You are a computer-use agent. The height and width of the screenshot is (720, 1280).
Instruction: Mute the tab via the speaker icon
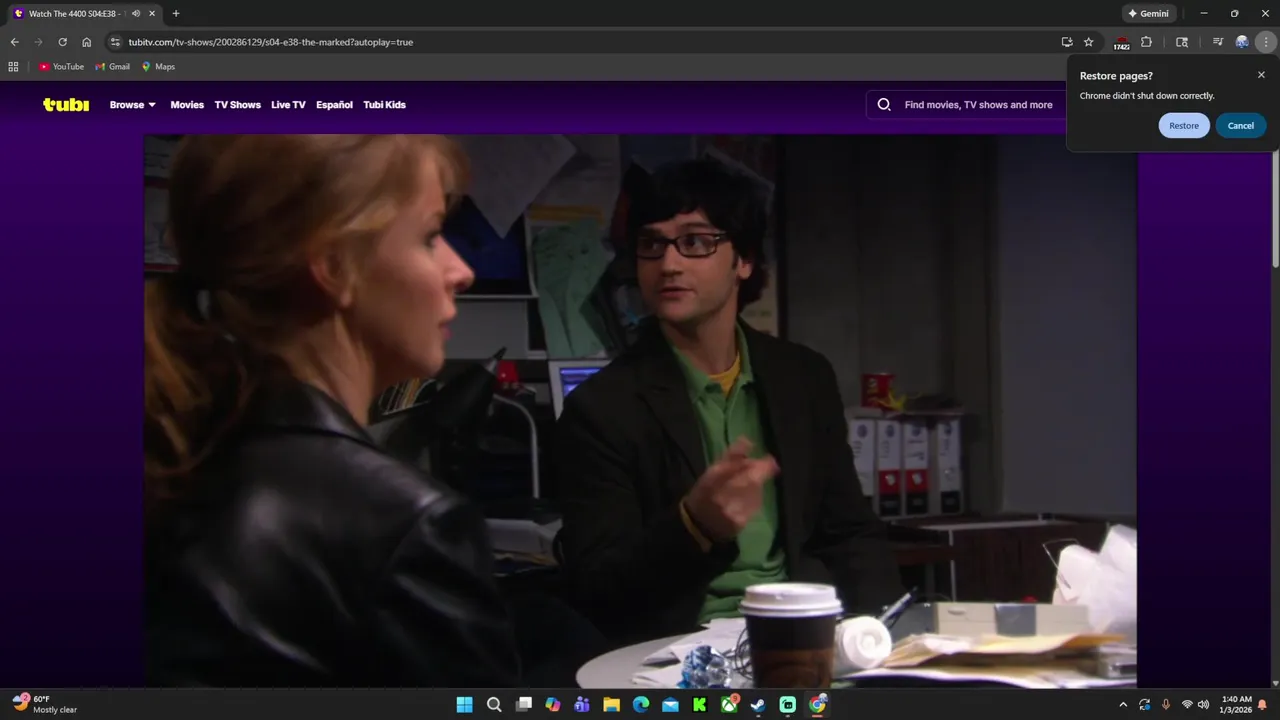pyautogui.click(x=135, y=14)
